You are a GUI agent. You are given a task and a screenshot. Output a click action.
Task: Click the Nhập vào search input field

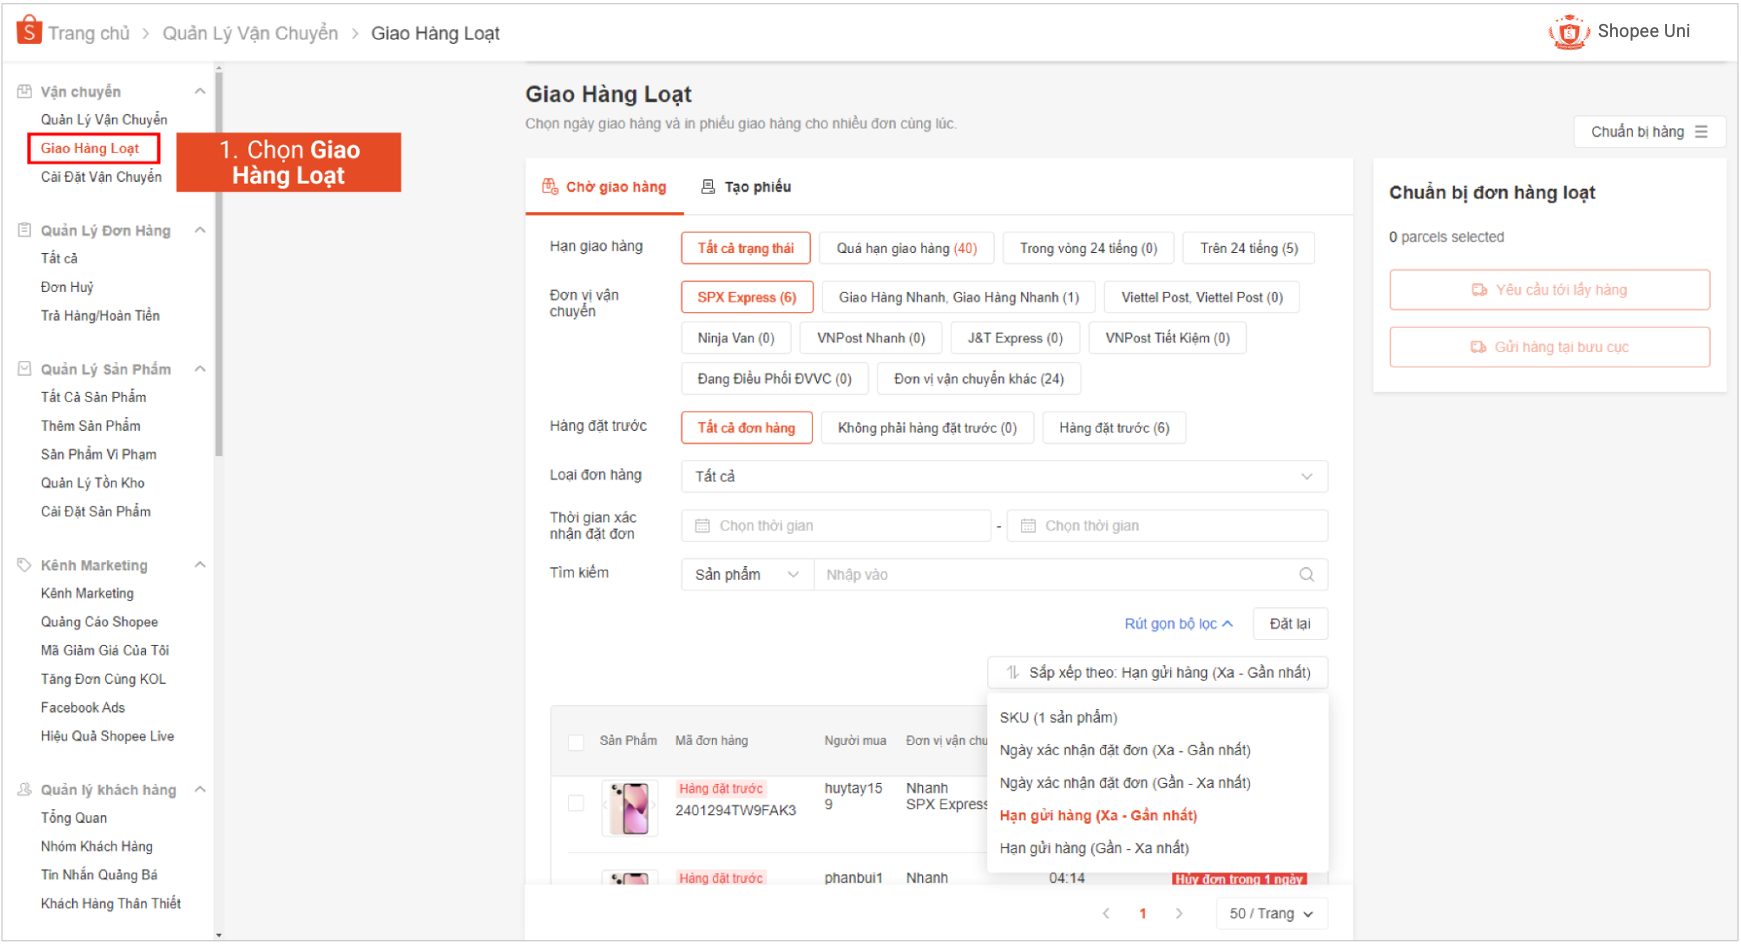(1000, 574)
